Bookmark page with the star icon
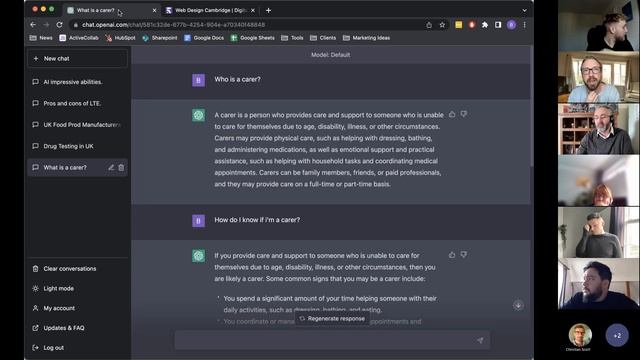Image resolution: width=640 pixels, height=360 pixels. click(x=442, y=25)
